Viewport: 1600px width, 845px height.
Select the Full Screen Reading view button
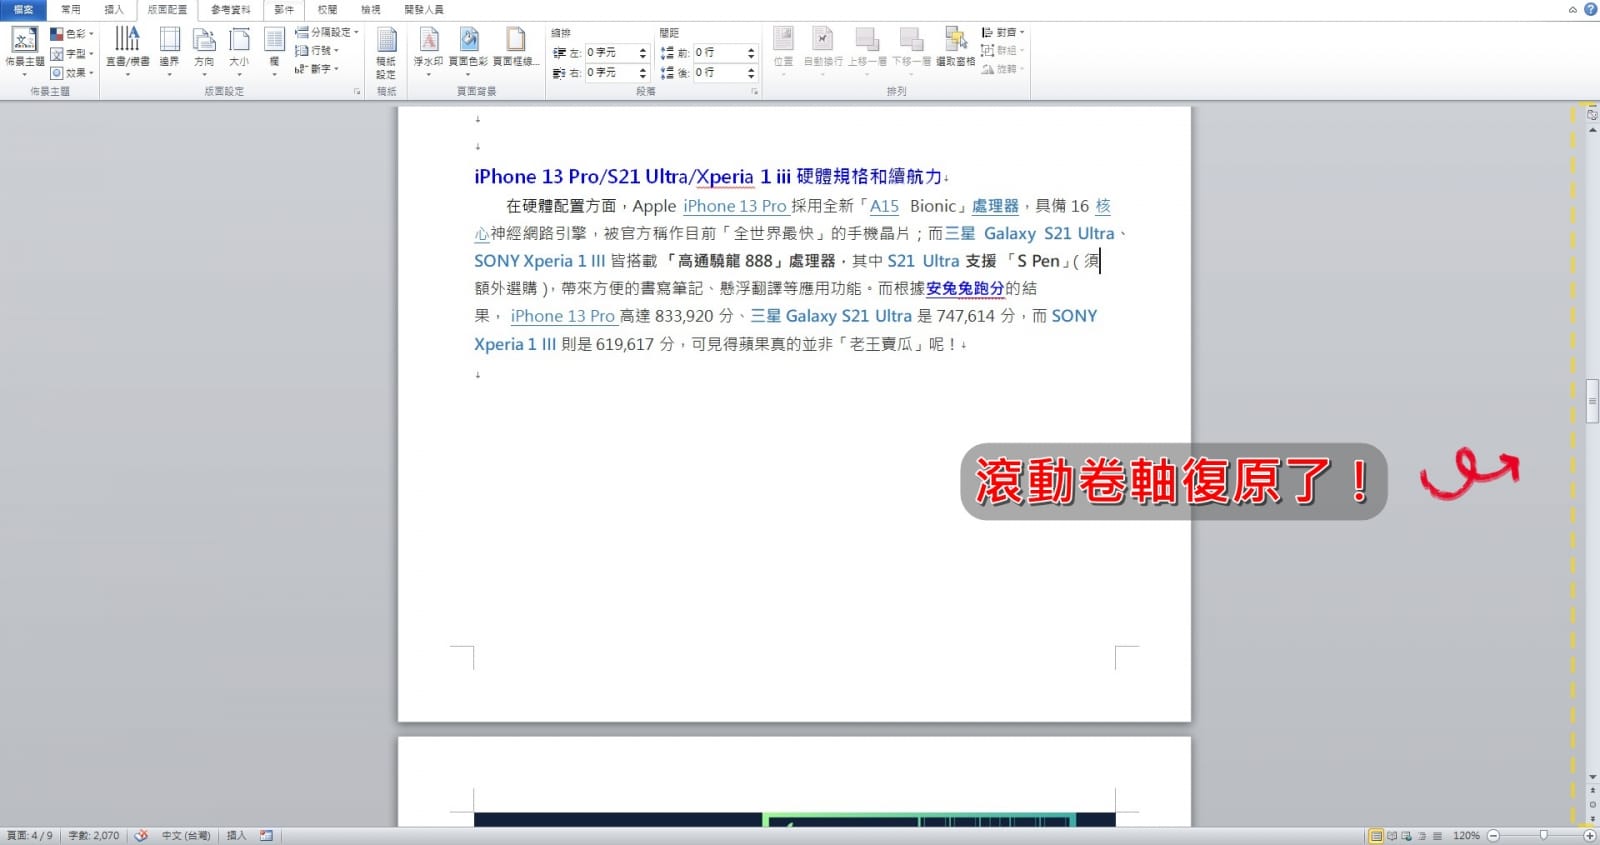tap(1391, 835)
